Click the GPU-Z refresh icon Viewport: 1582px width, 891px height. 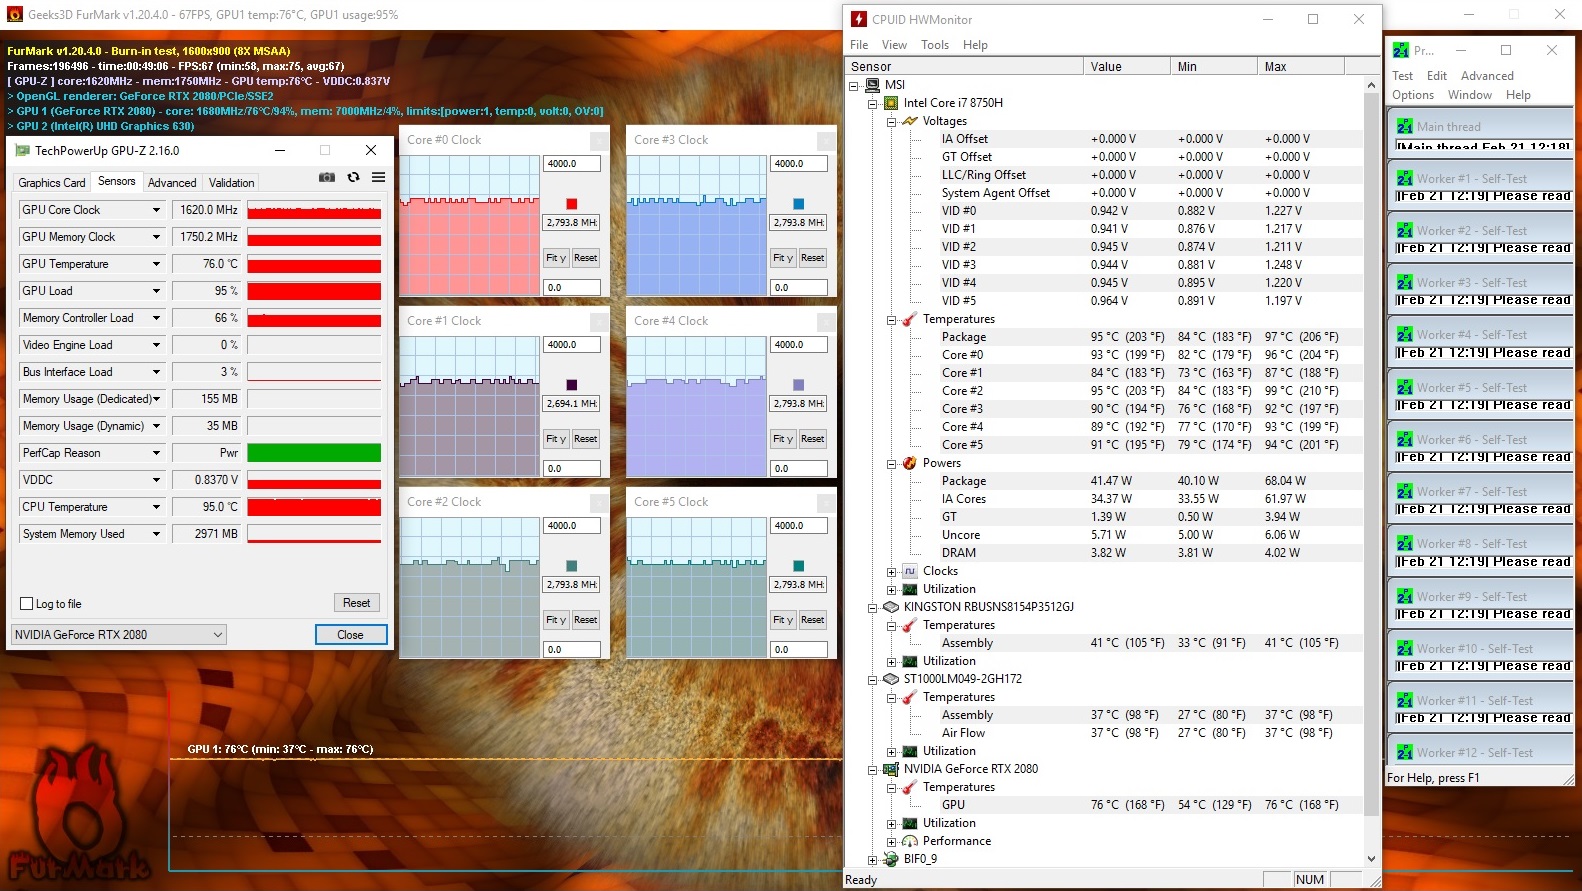click(x=353, y=177)
